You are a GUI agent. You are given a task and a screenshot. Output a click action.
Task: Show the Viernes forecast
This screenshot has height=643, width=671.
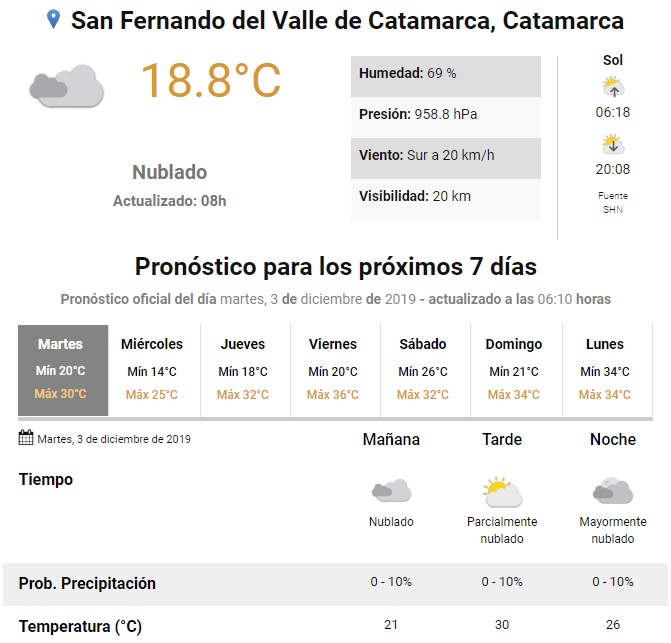click(333, 369)
